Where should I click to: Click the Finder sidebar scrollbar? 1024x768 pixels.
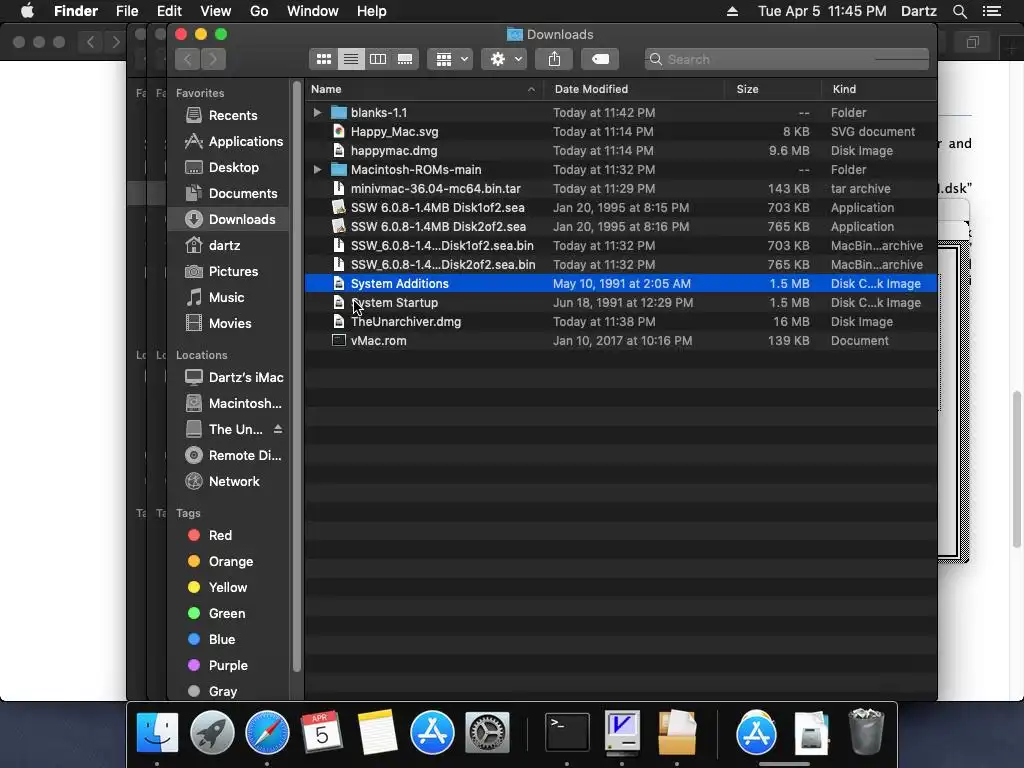click(296, 376)
